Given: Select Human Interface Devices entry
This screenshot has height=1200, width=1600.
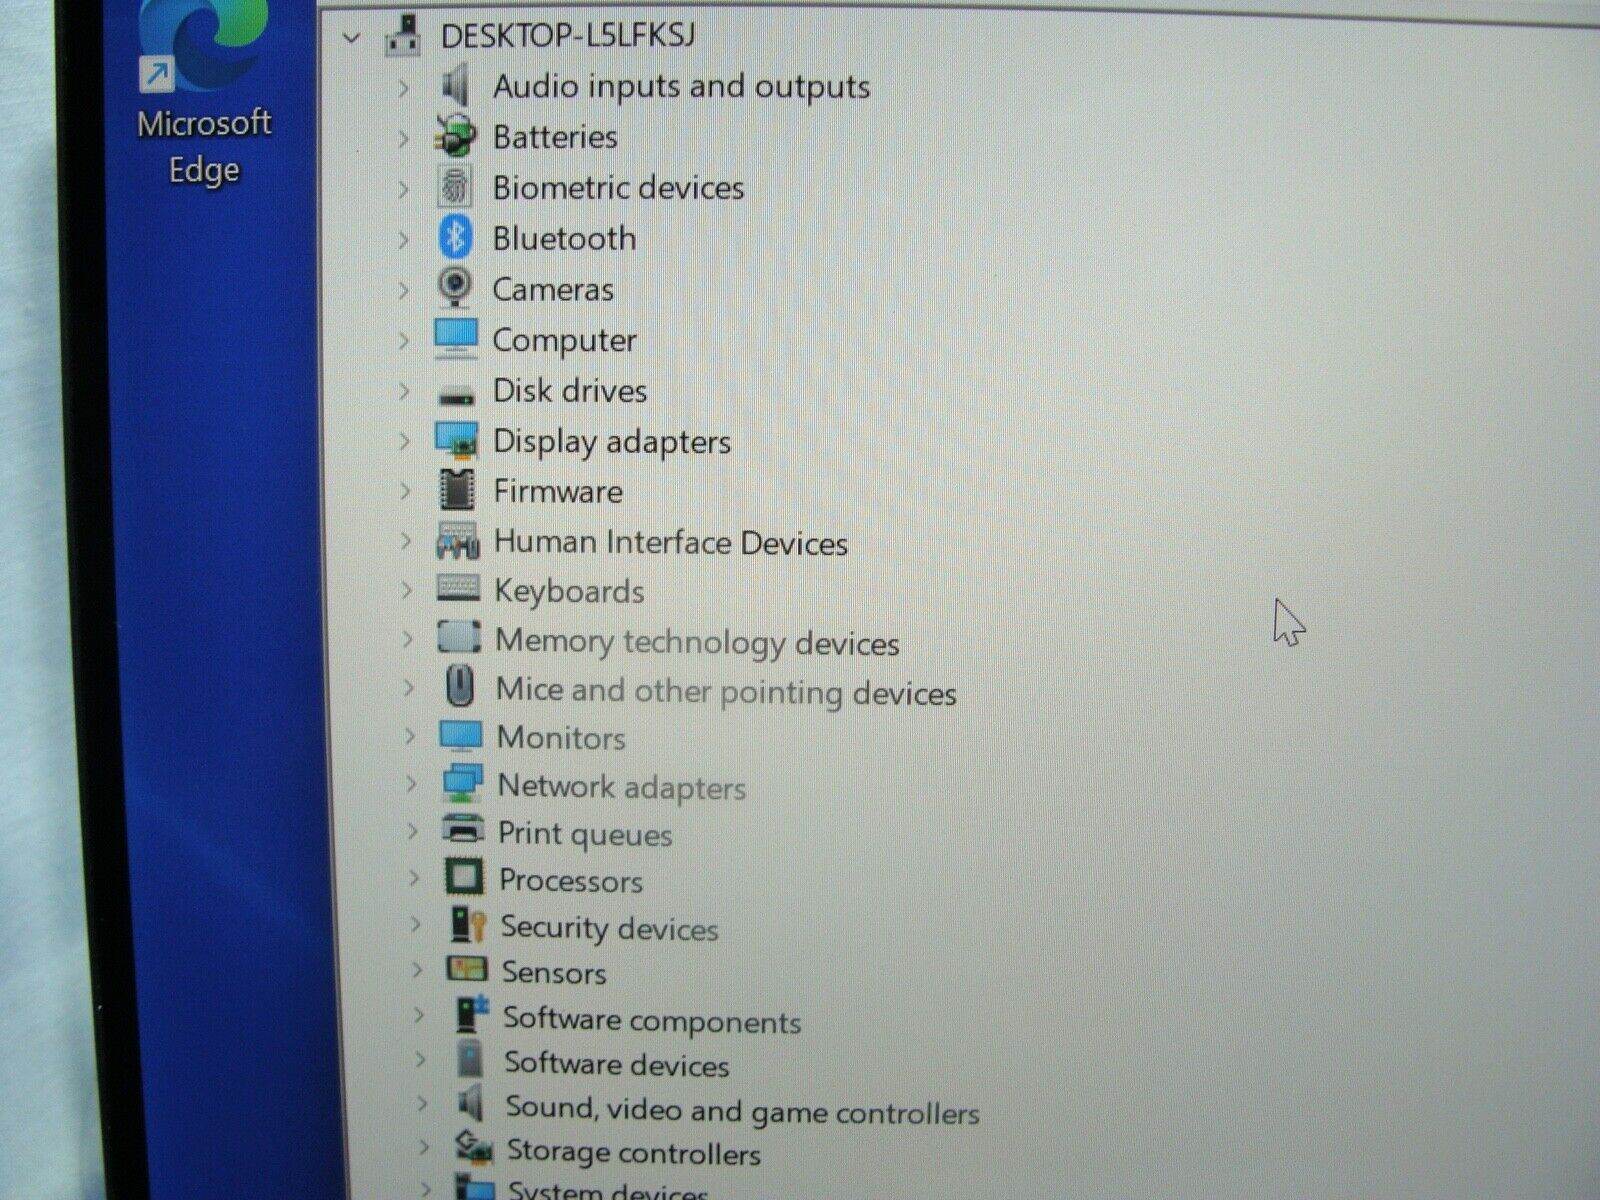Looking at the screenshot, I should click(671, 543).
